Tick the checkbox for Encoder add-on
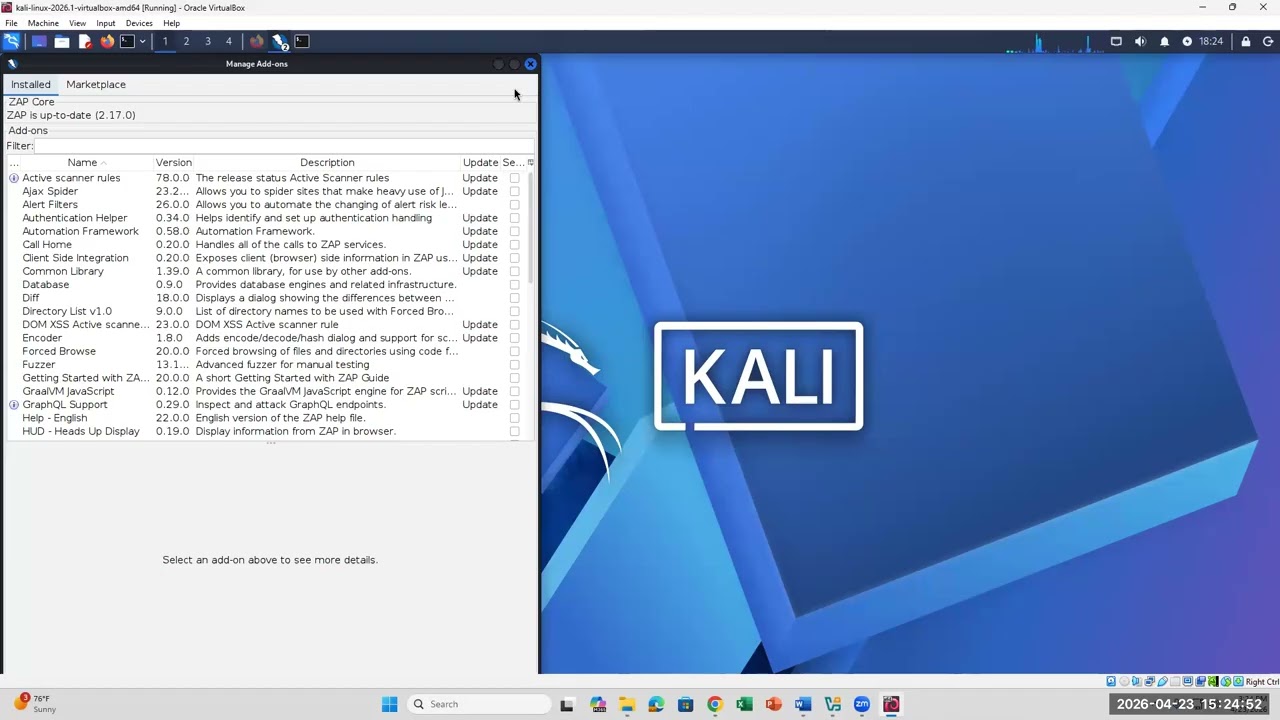 (514, 338)
